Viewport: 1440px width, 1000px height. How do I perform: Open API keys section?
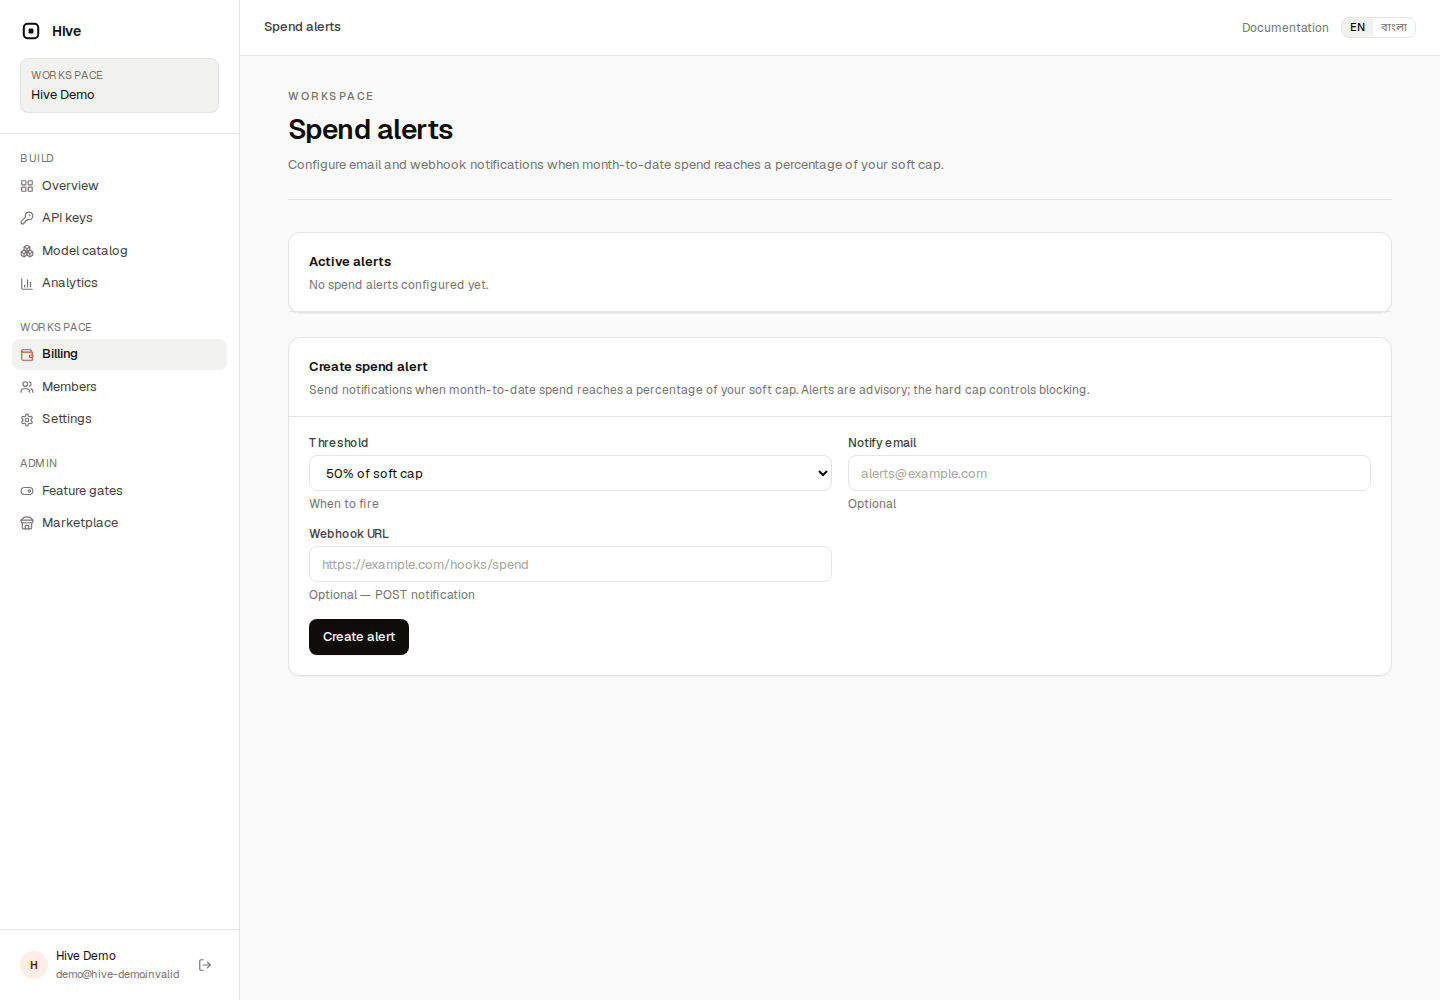119,218
